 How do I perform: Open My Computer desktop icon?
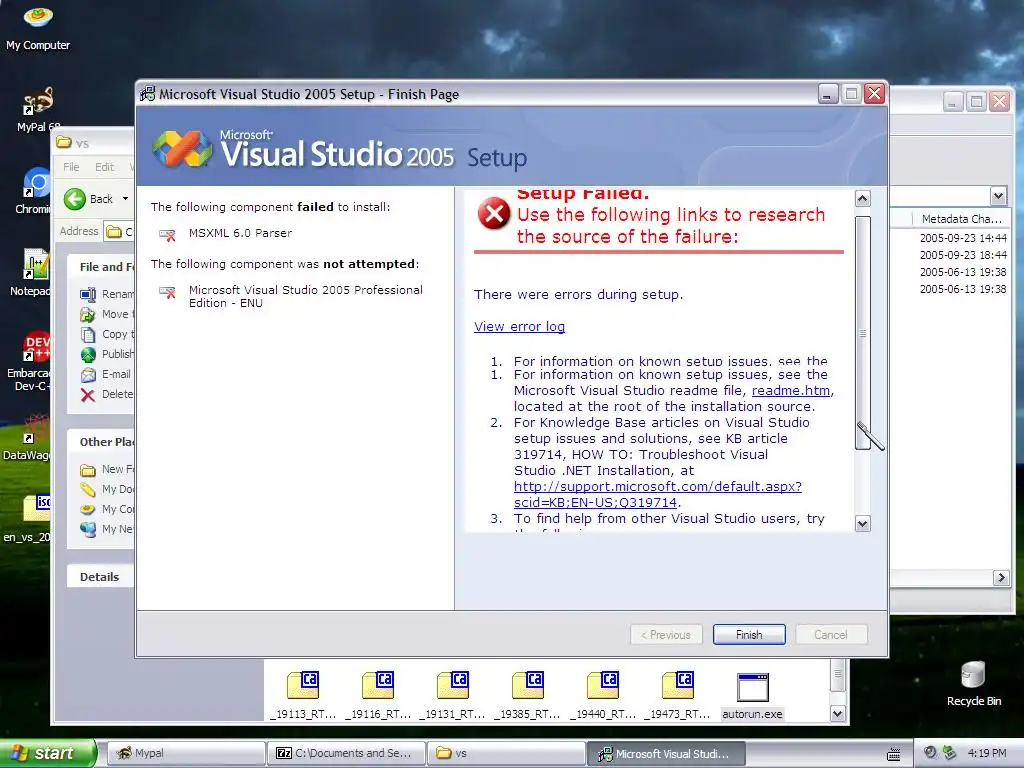(38, 27)
